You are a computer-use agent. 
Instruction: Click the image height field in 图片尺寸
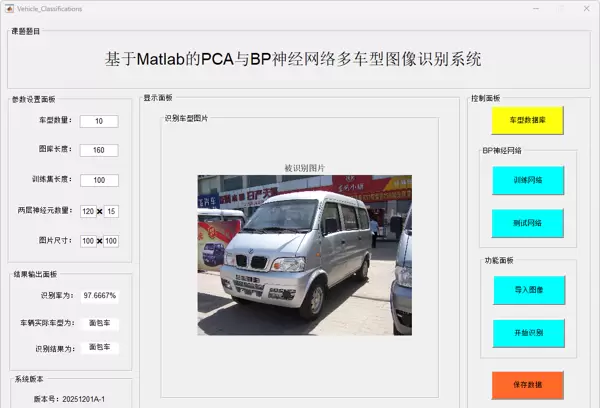(x=111, y=241)
